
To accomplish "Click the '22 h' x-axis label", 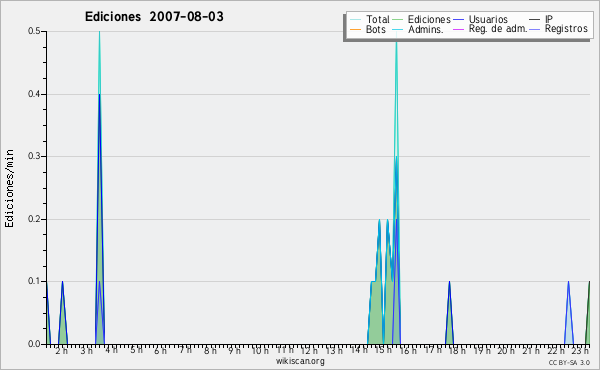I will click(x=556, y=351).
